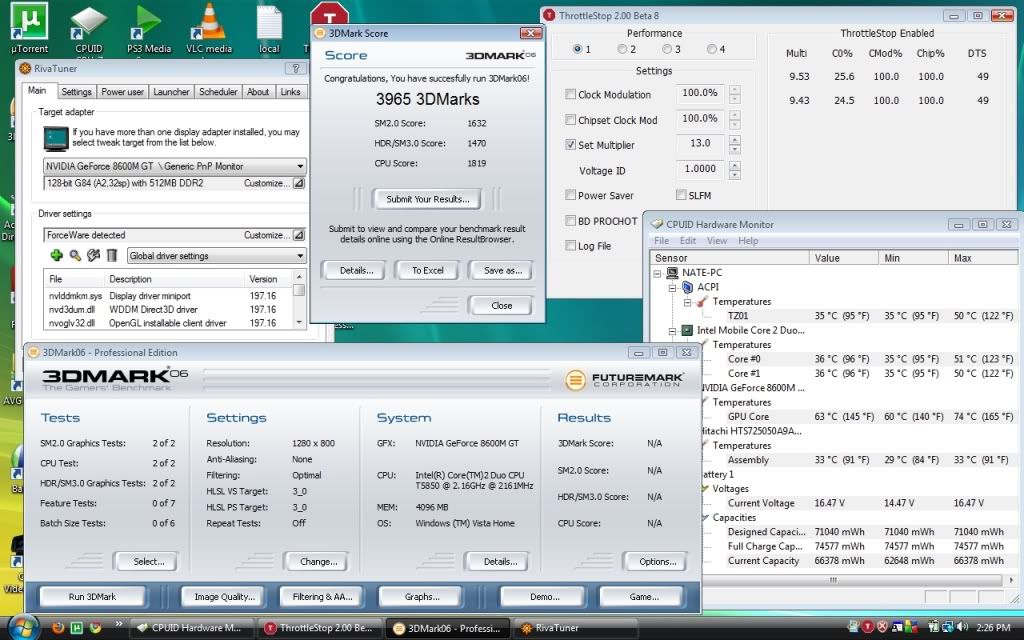
Task: Open Image Quality in 3DMark06
Action: (x=224, y=596)
